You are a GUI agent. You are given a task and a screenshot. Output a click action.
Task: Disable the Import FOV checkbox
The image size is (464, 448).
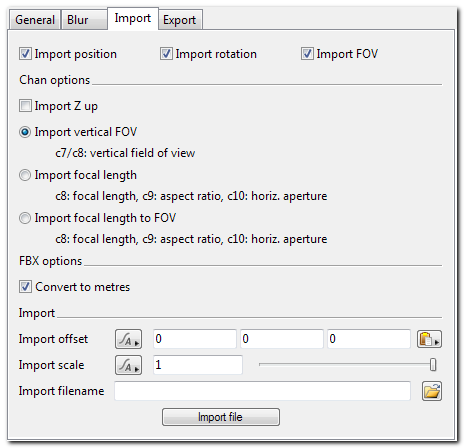pyautogui.click(x=307, y=54)
